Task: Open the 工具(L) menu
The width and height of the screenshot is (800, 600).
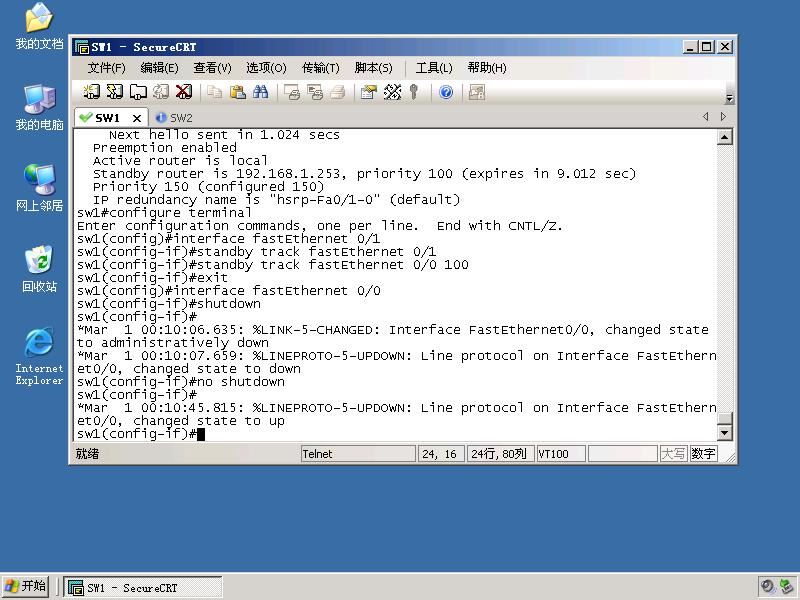Action: tap(434, 68)
